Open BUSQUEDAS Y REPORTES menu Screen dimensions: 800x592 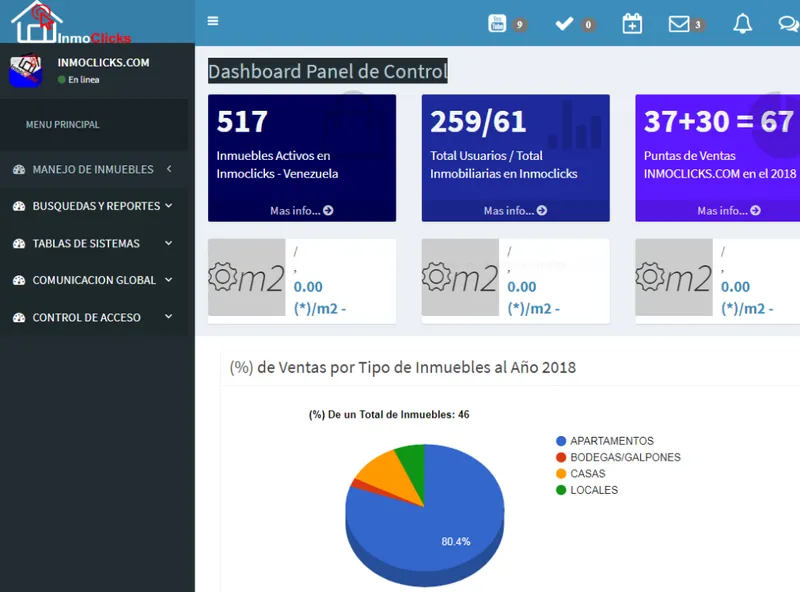(x=94, y=206)
